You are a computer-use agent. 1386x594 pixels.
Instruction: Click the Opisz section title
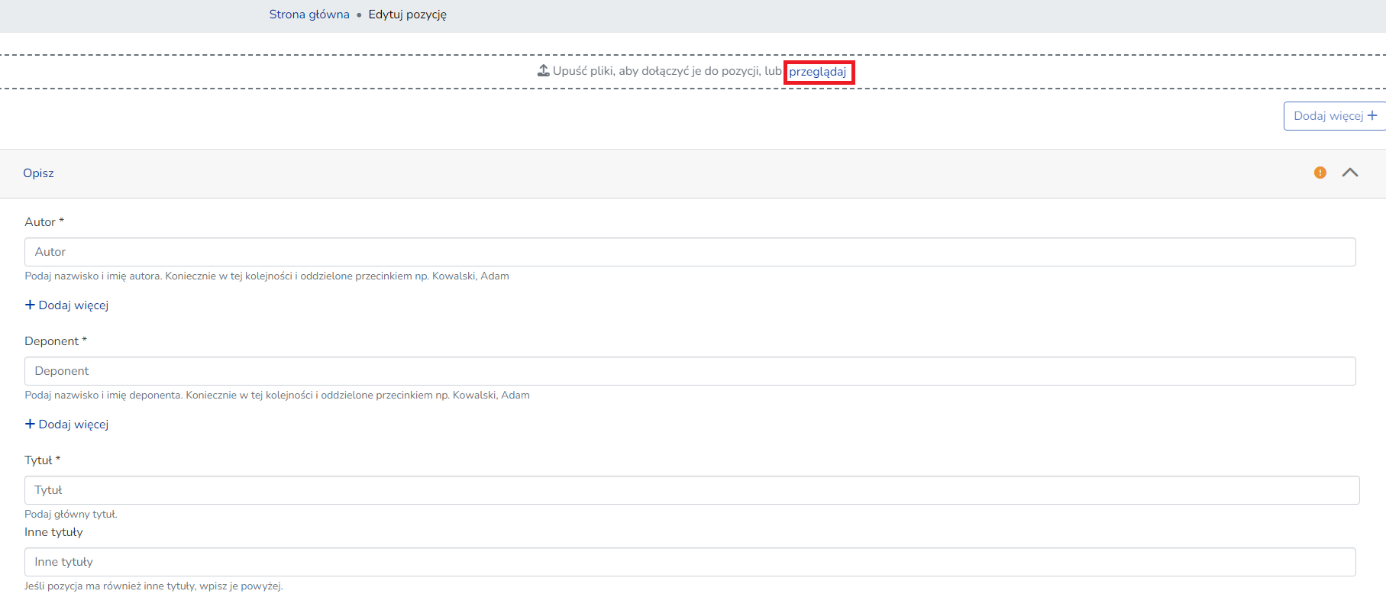pyautogui.click(x=38, y=173)
